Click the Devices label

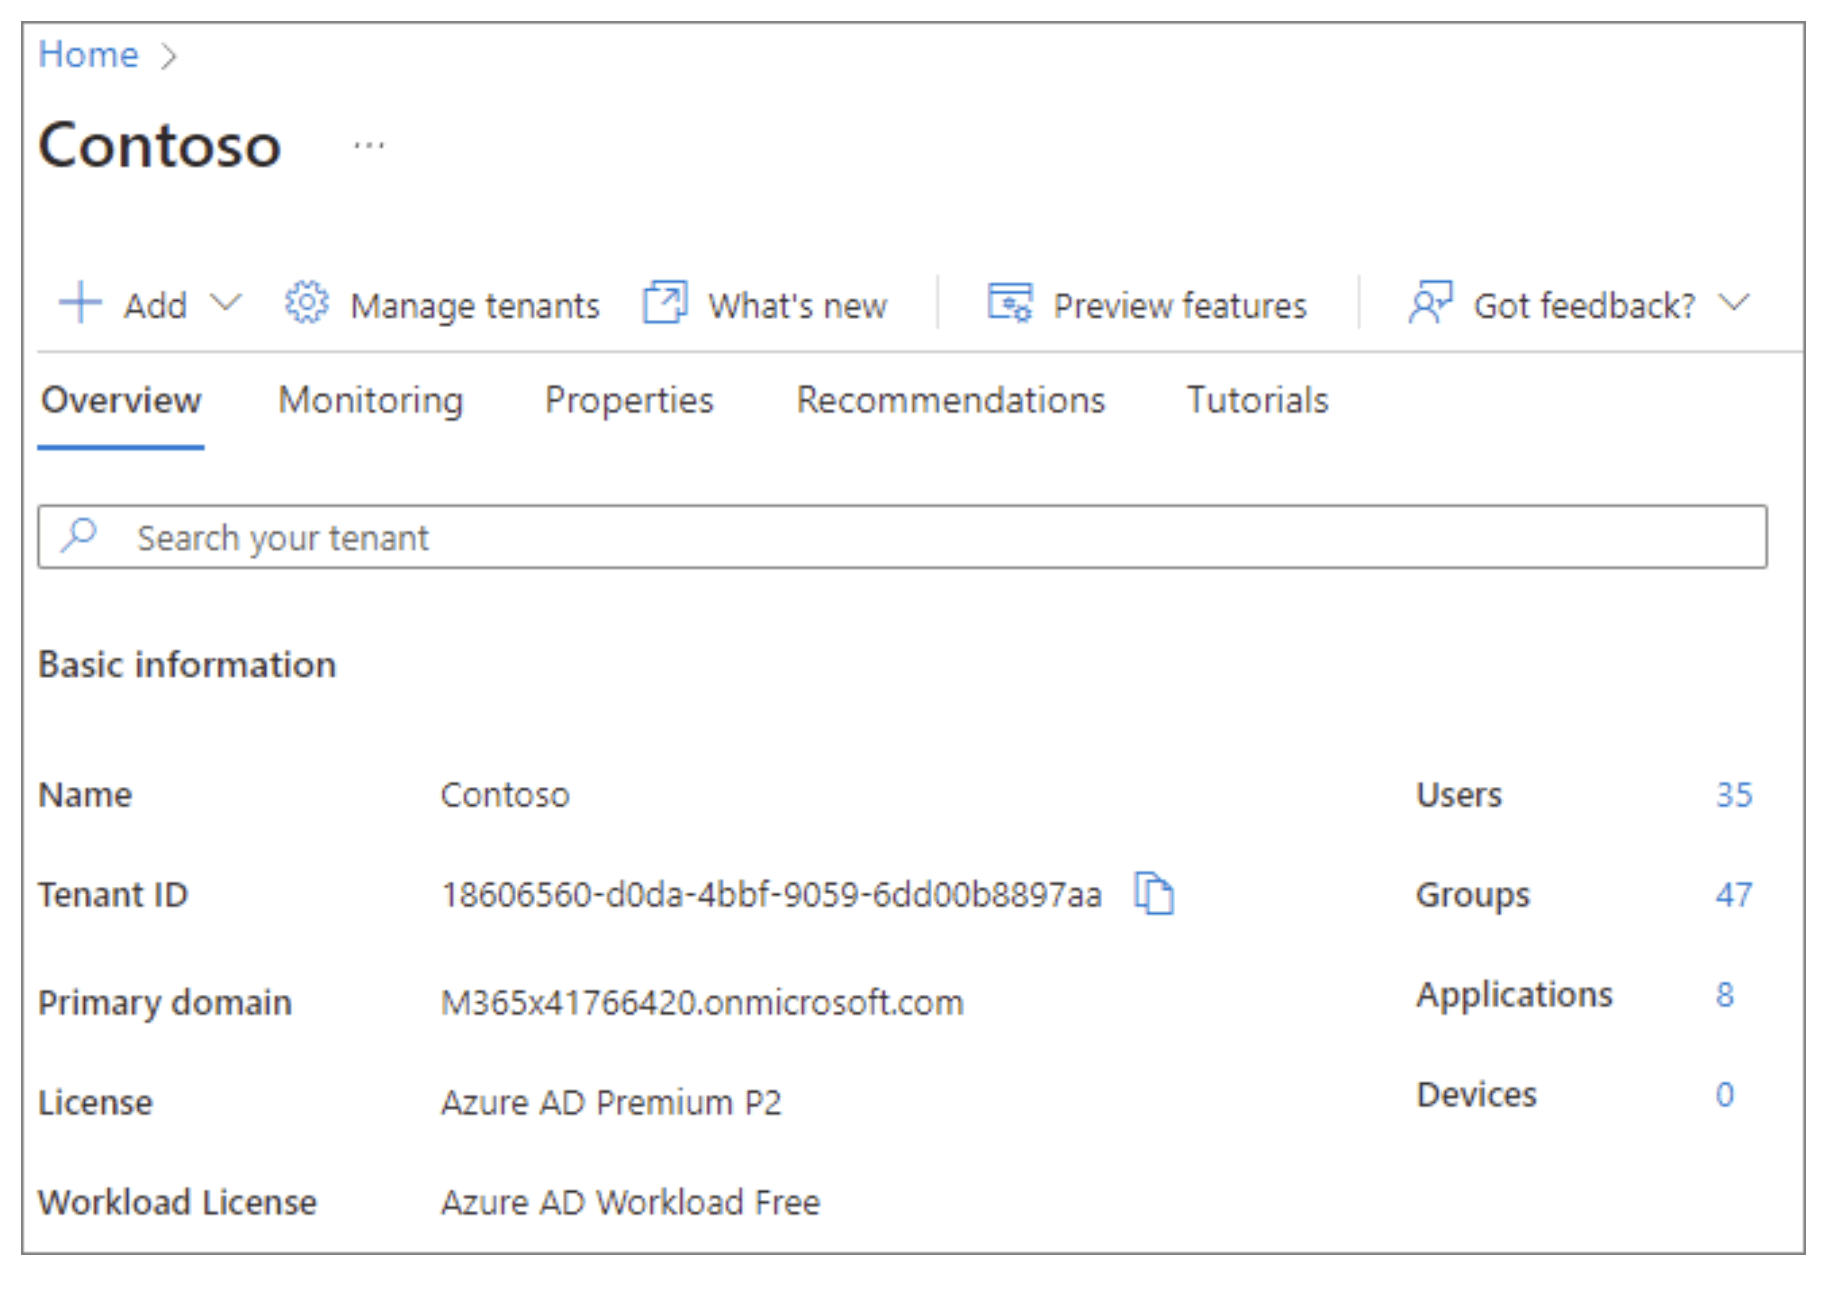click(x=1476, y=1095)
